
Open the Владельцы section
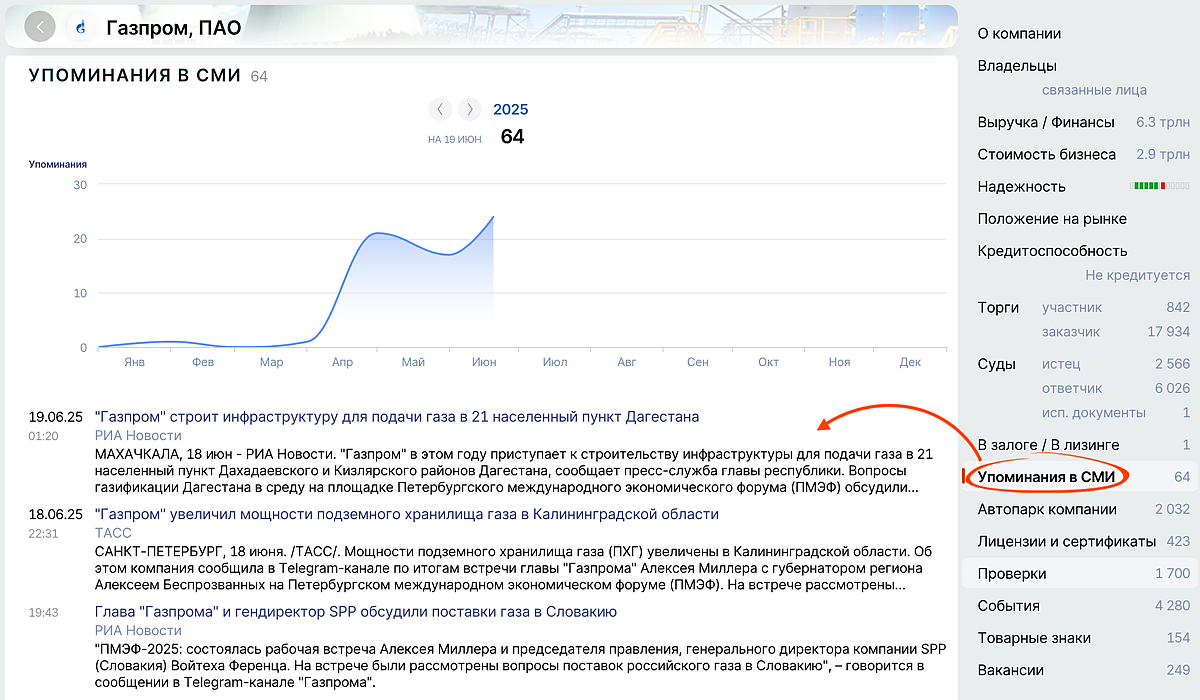click(x=1017, y=66)
